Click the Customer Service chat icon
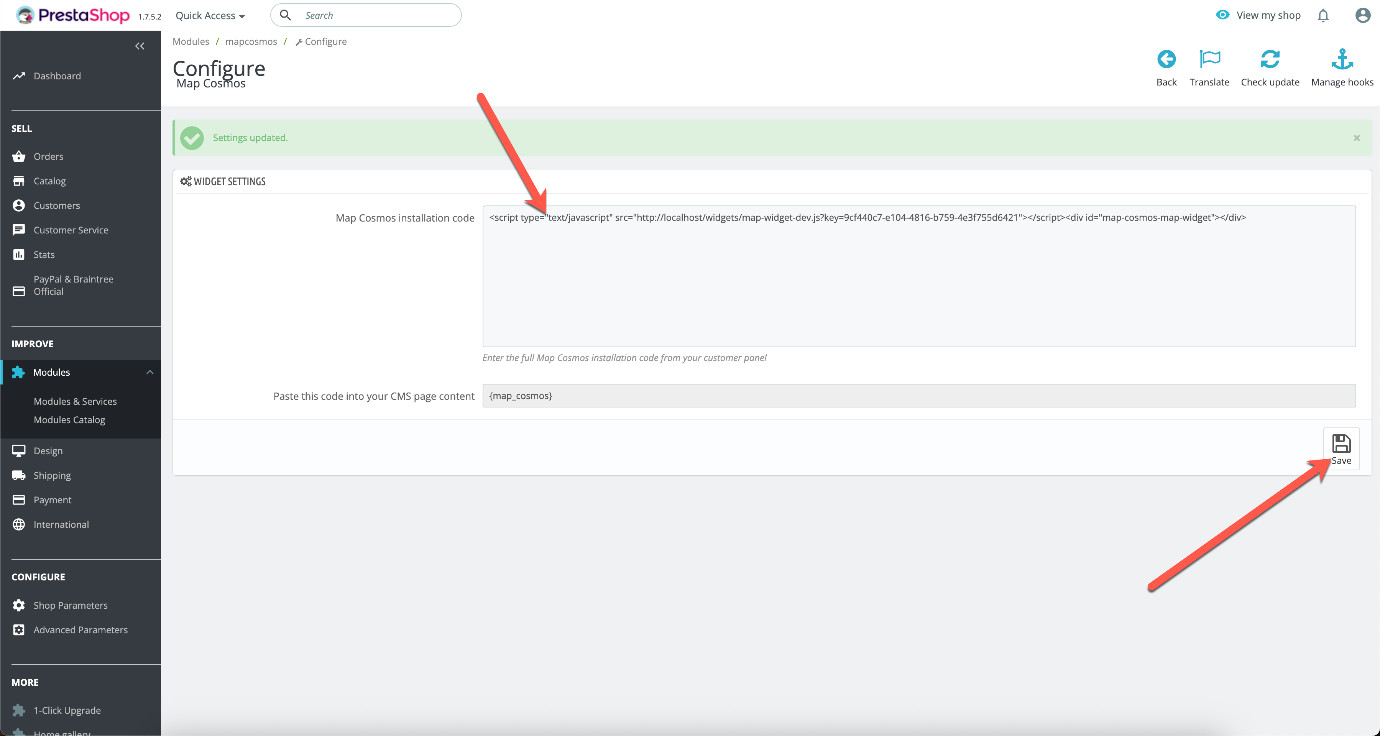The image size is (1380, 736). click(18, 230)
